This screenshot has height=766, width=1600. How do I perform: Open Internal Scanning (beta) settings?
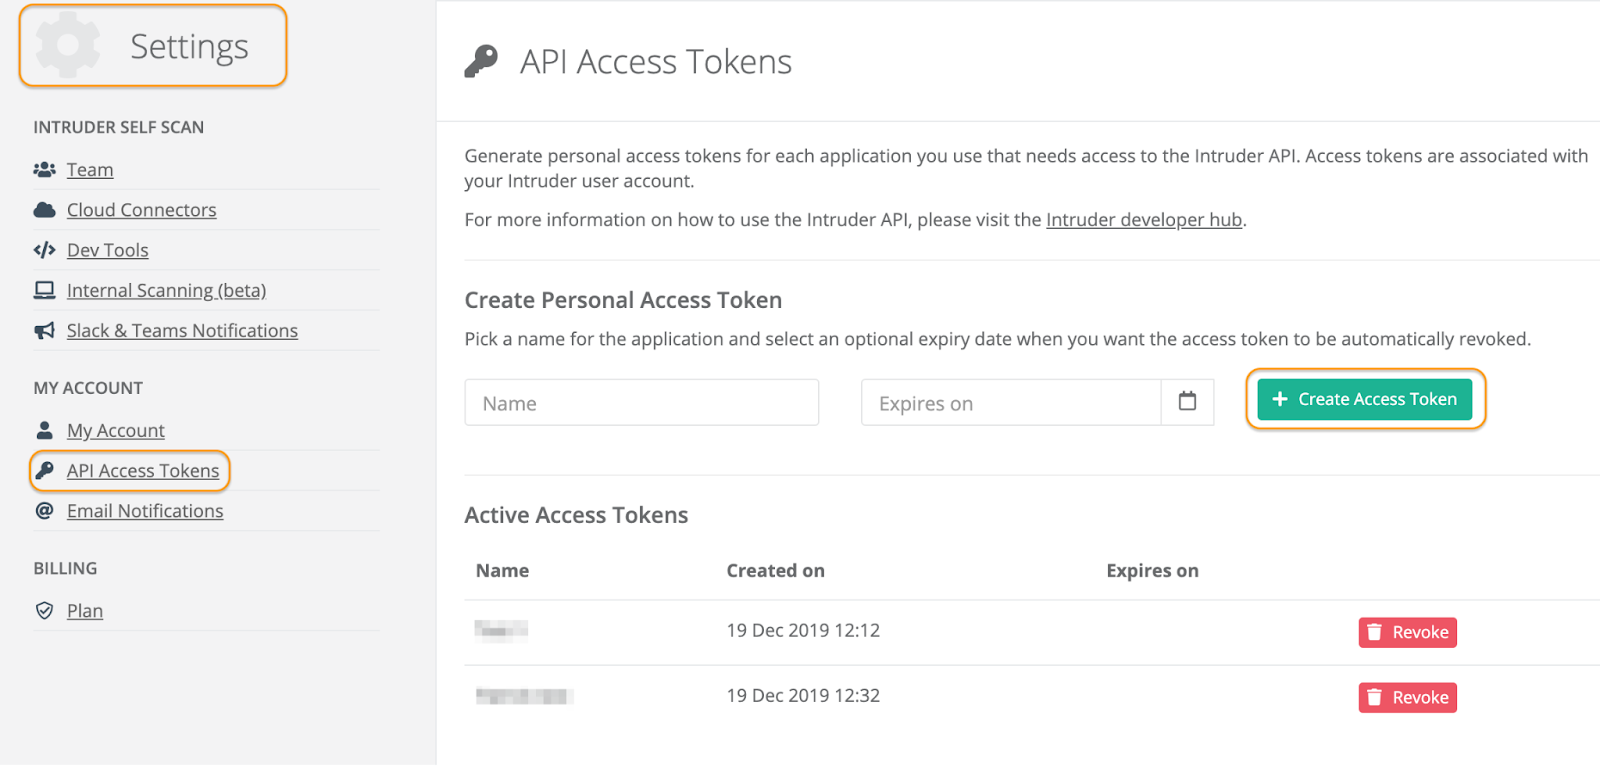coord(166,290)
